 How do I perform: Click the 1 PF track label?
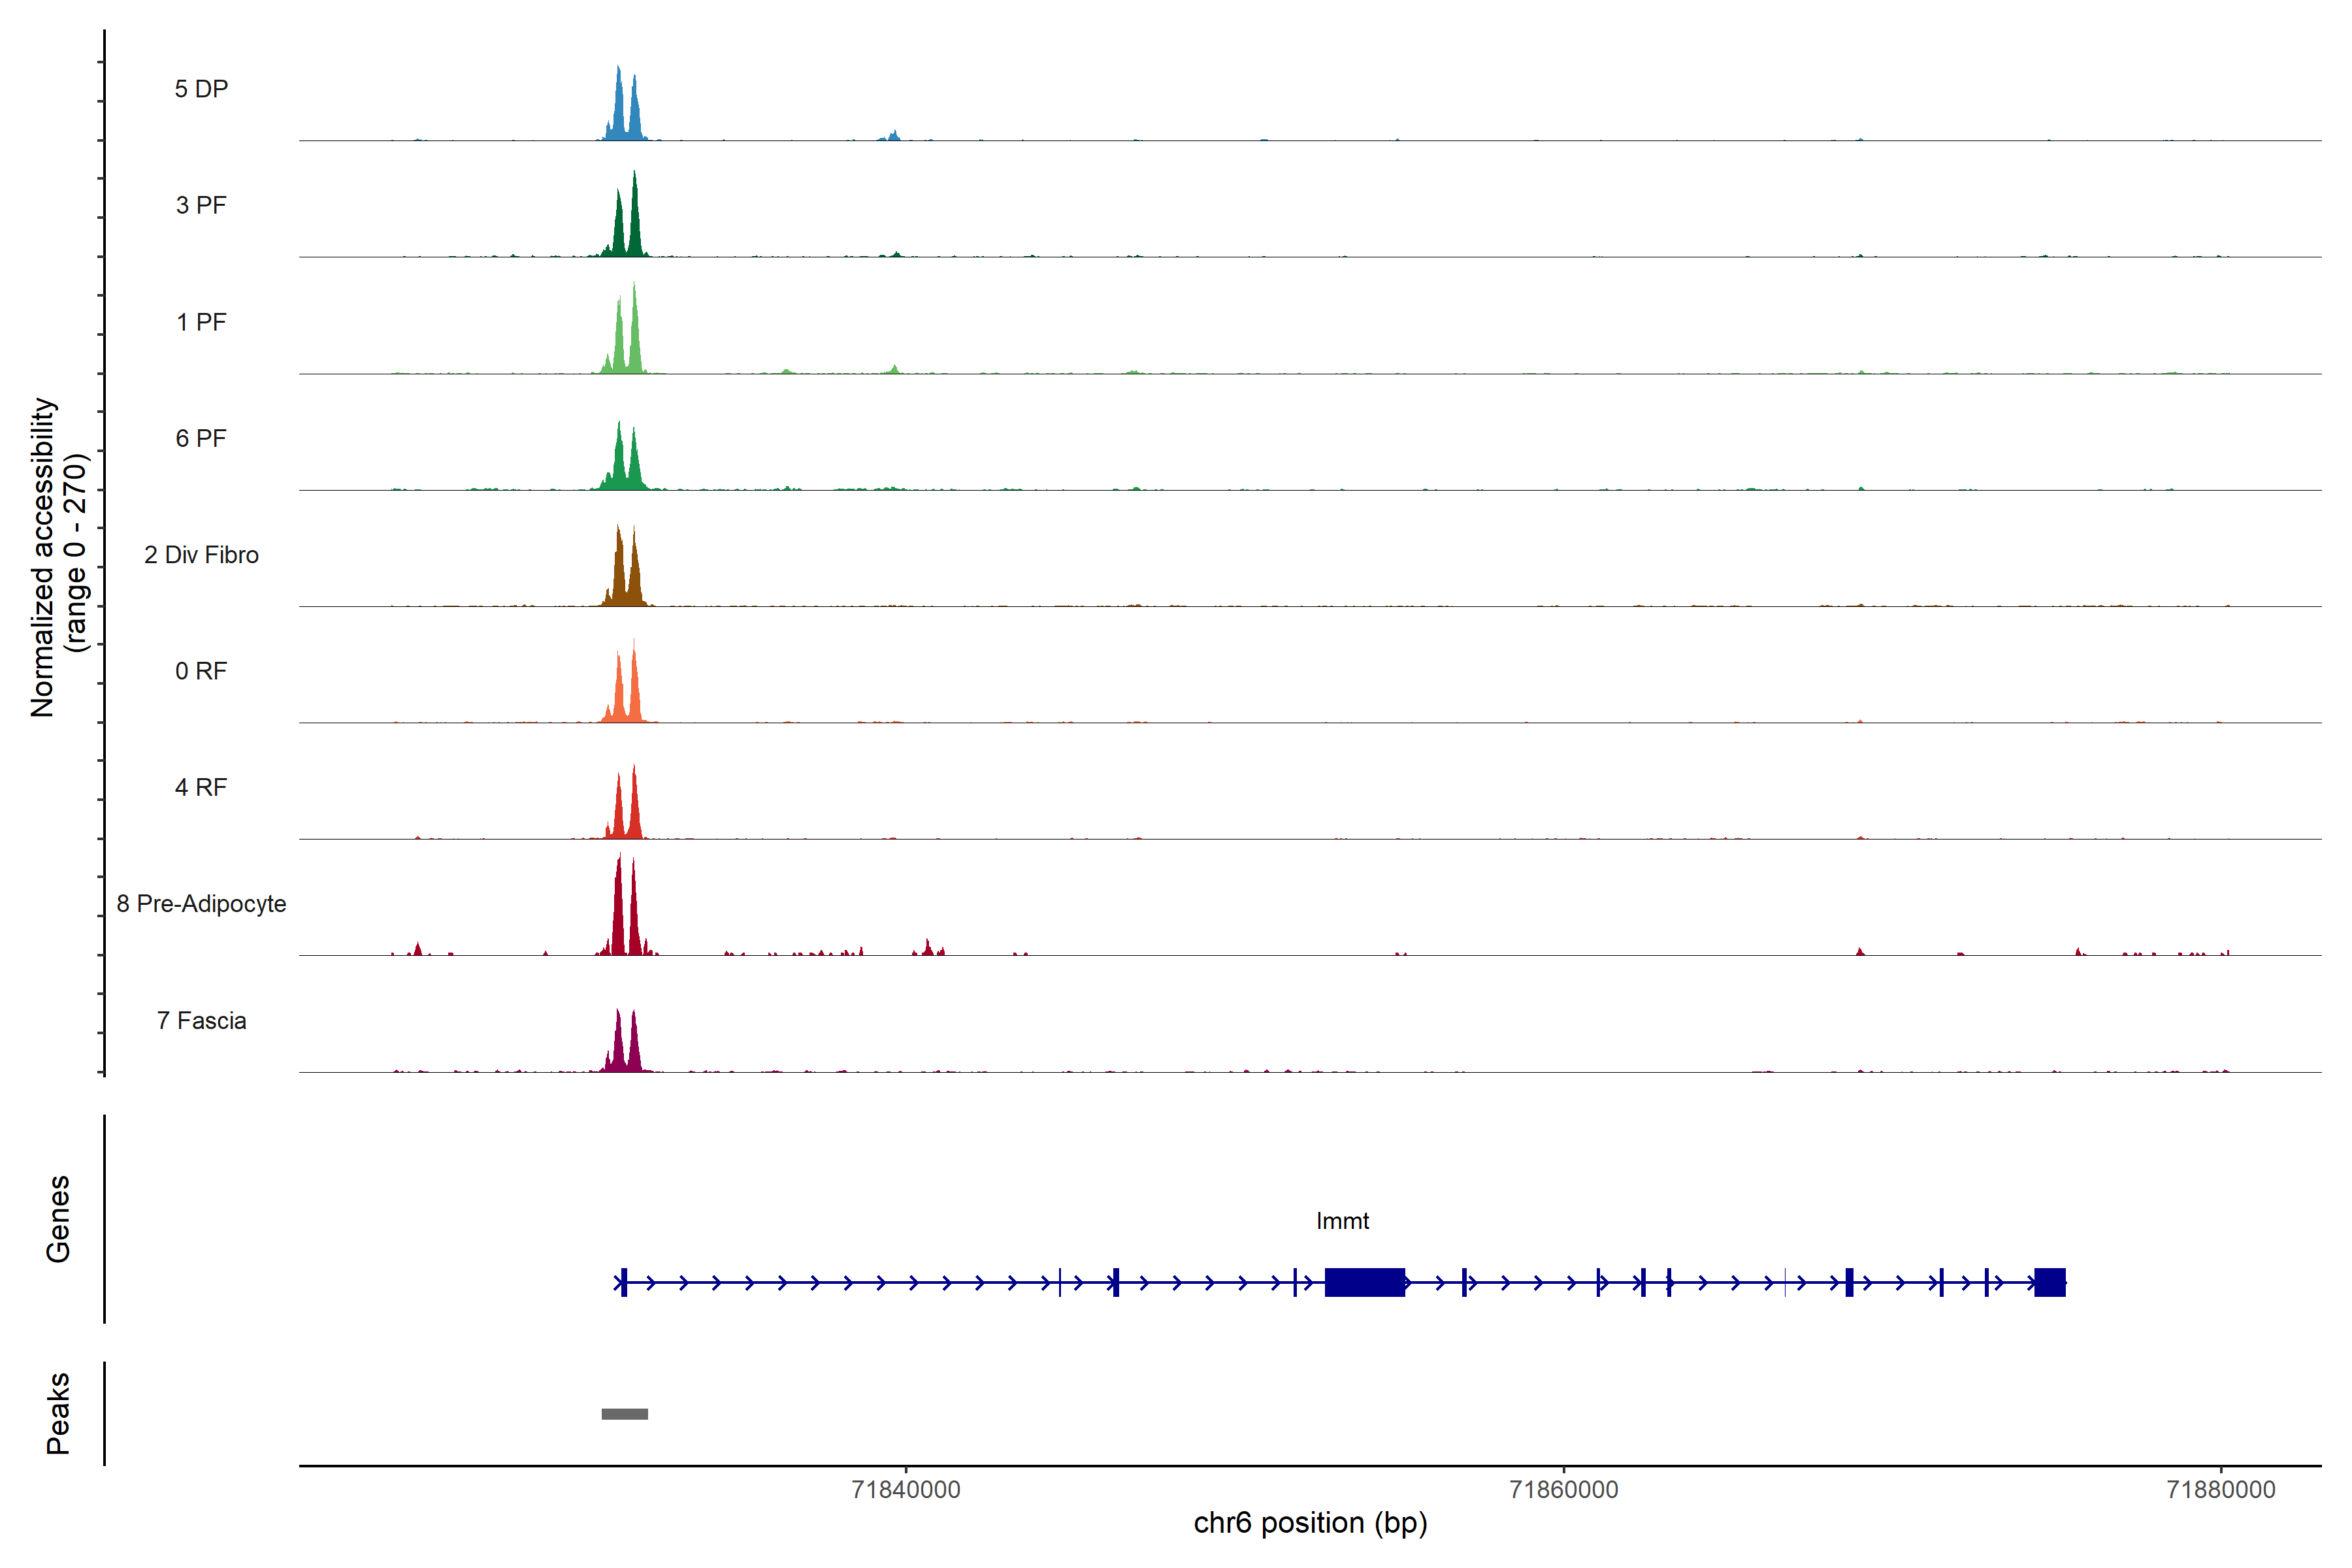click(x=201, y=322)
